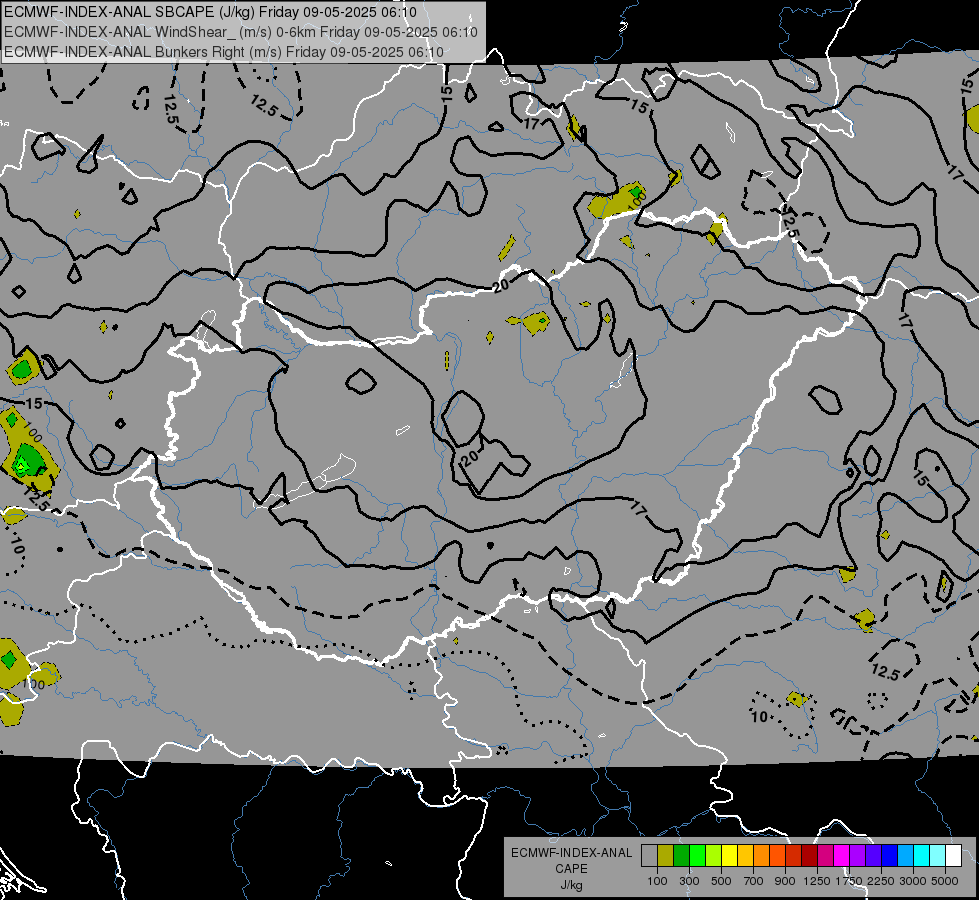979x900 pixels.
Task: Click the Bunkers Right (m/s) title line
Action: [x=224, y=52]
